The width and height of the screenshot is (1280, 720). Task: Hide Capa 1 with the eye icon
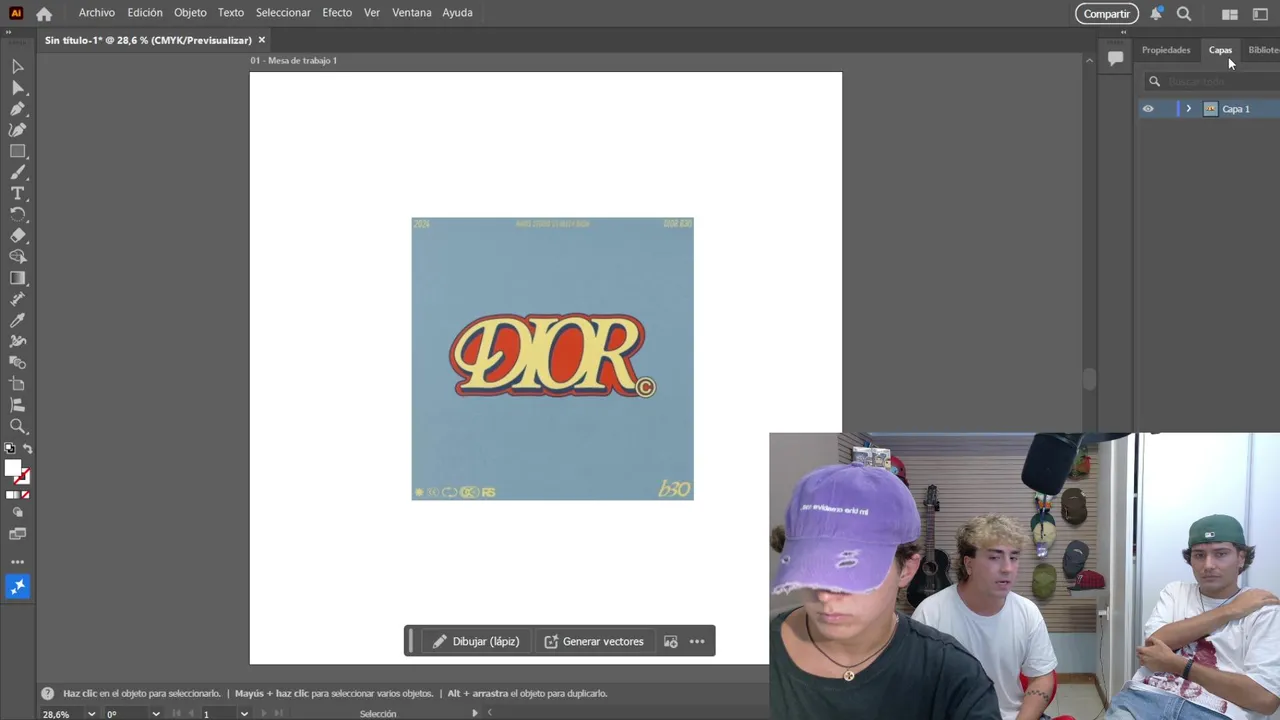pyautogui.click(x=1148, y=109)
